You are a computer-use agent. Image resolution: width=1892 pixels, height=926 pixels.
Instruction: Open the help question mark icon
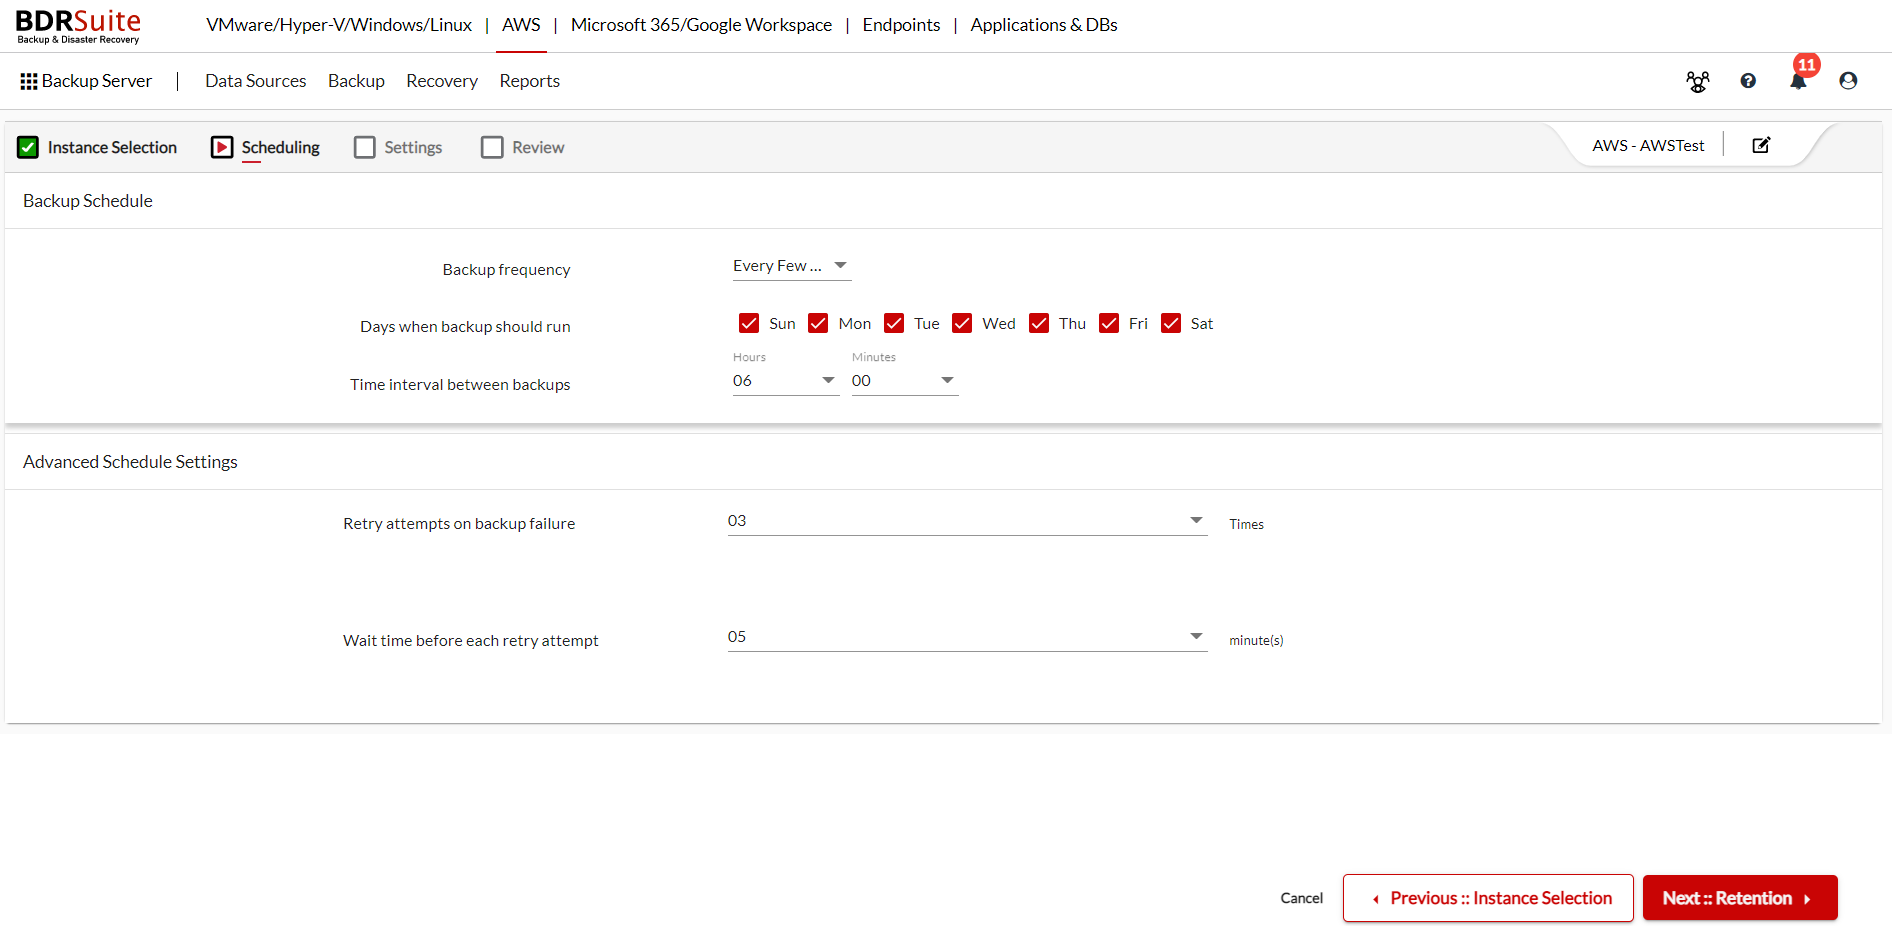(1748, 81)
